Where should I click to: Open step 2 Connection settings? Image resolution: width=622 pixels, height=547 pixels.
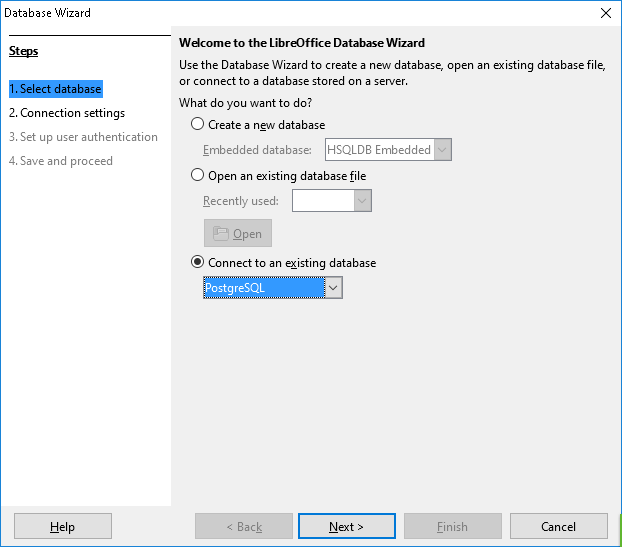point(66,113)
